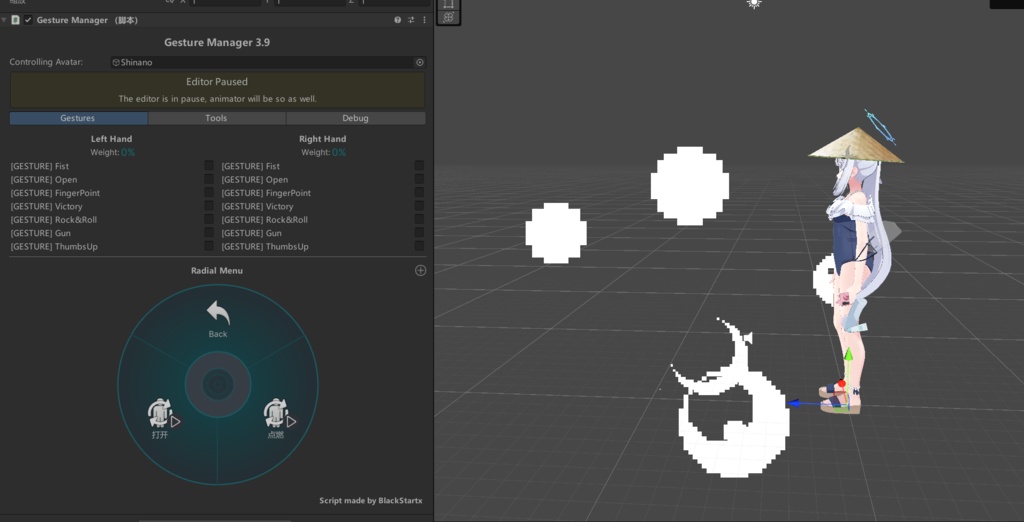Select the directional light sun gizmo
Screen dimensions: 1024x522
click(x=754, y=4)
